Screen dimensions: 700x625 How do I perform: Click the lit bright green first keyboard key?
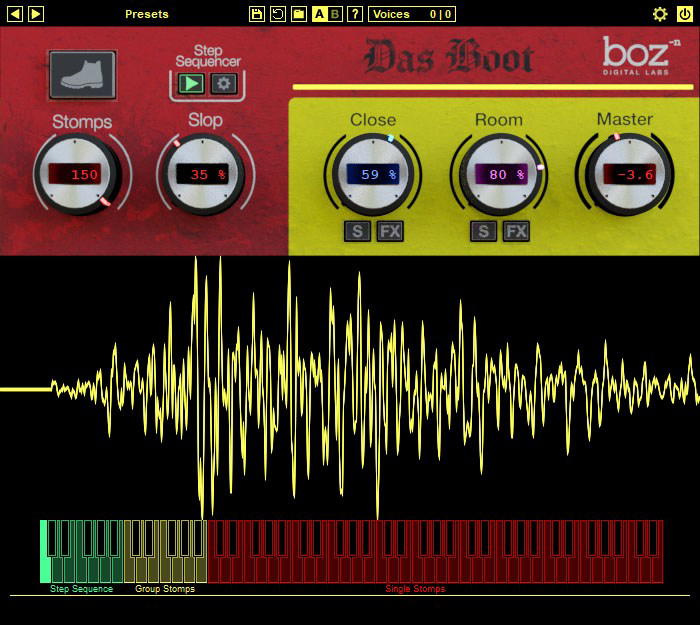pos(44,551)
